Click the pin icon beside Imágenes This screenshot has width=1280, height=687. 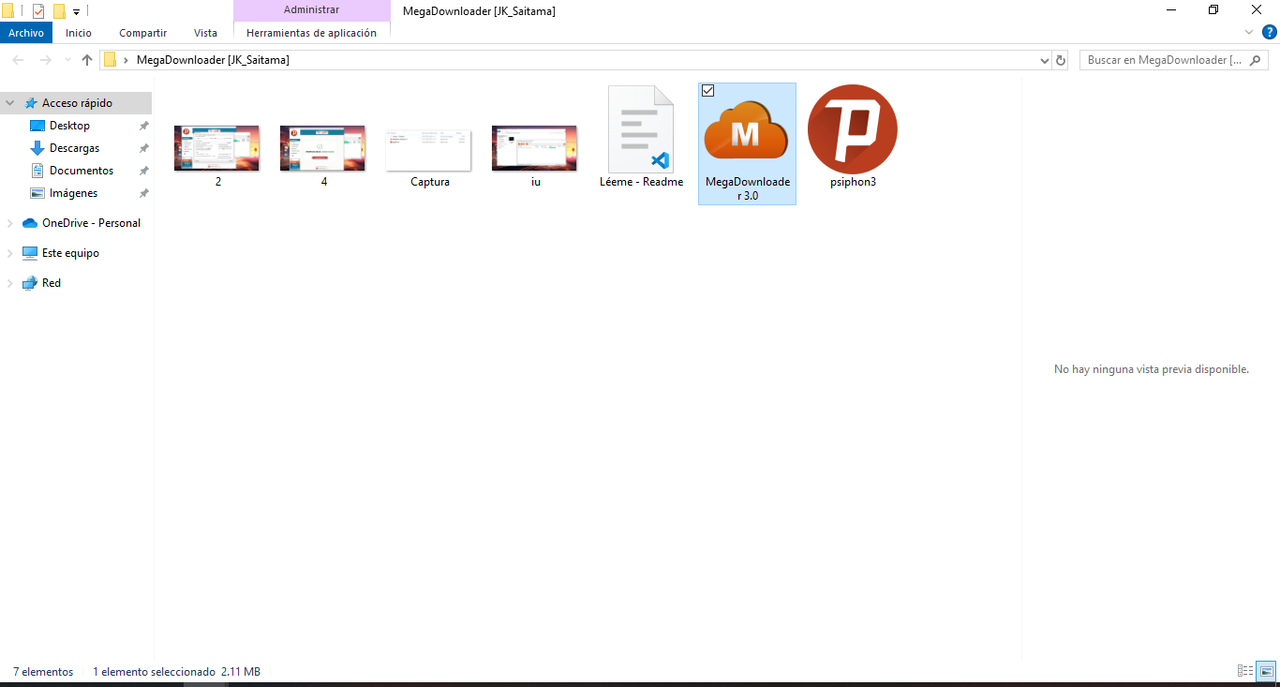coord(144,193)
